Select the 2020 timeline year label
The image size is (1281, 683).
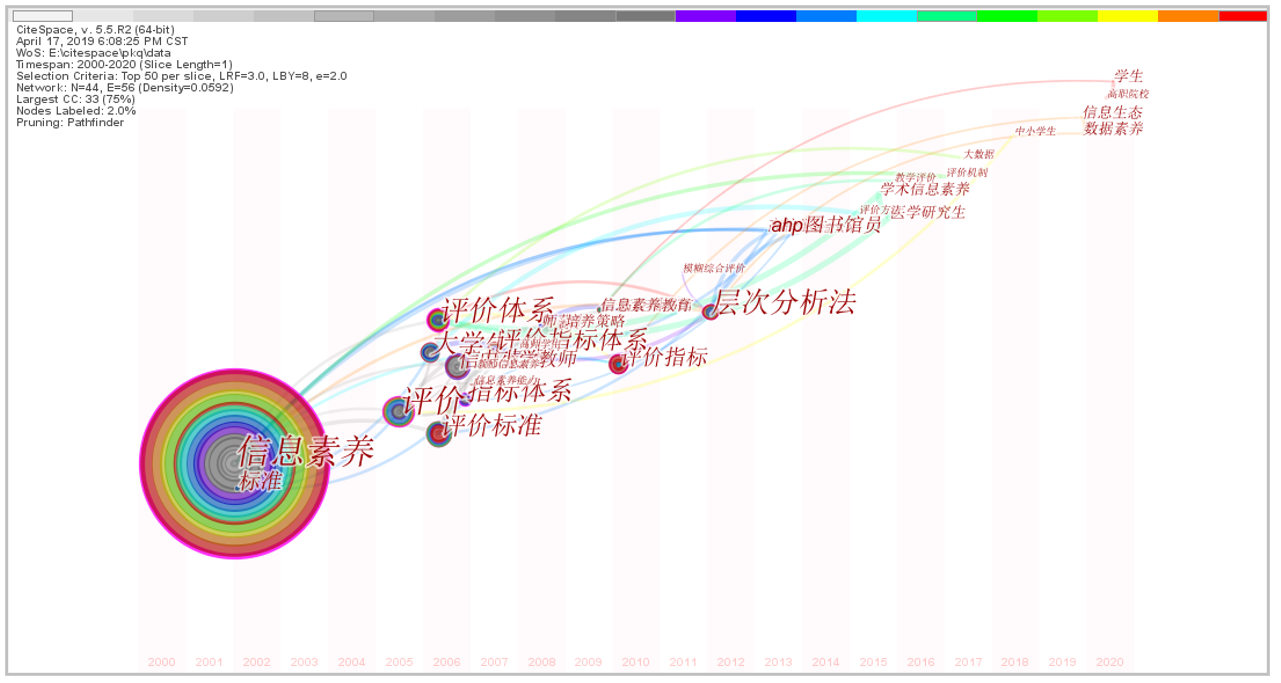tap(1110, 662)
